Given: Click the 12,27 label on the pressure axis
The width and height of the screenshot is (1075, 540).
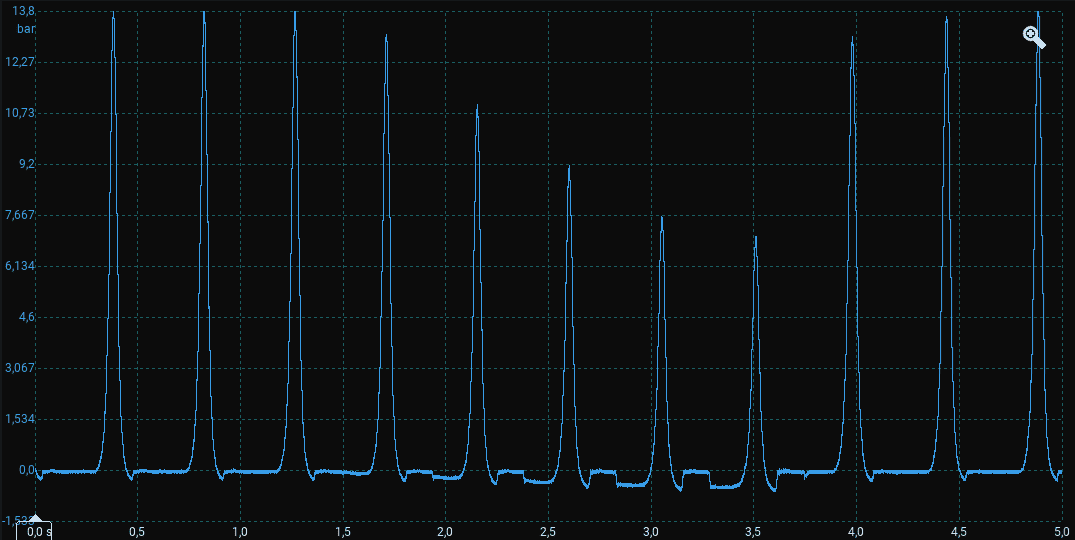Looking at the screenshot, I should 21,62.
